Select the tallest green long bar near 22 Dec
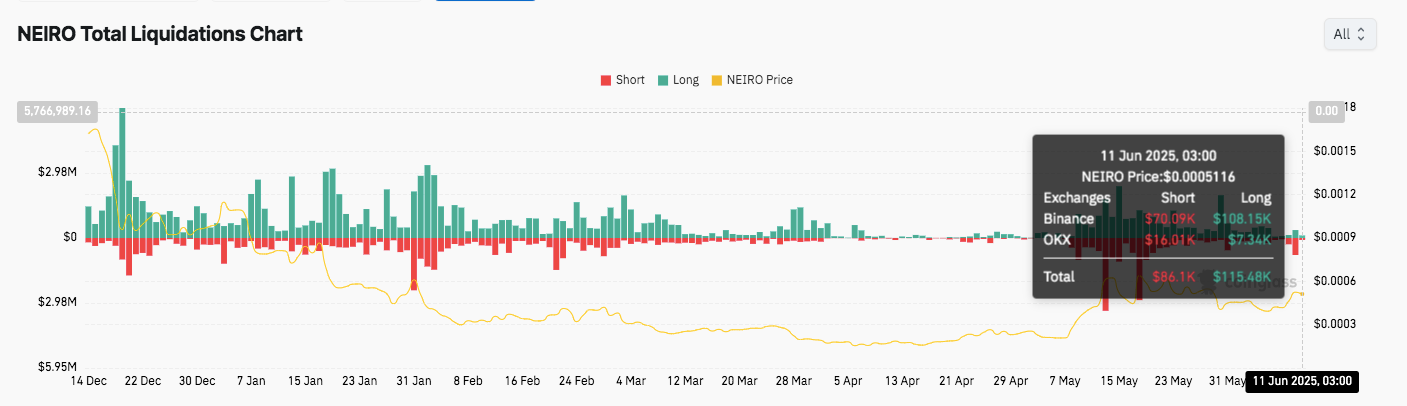This screenshot has height=406, width=1407. tap(122, 170)
